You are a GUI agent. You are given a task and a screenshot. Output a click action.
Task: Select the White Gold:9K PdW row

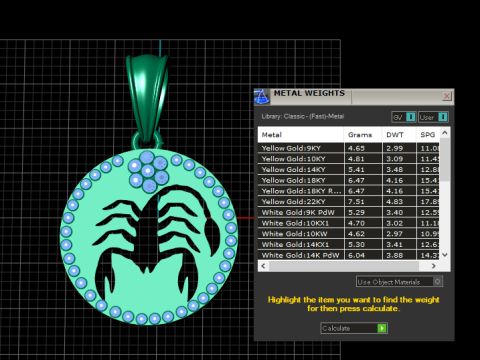349,212
